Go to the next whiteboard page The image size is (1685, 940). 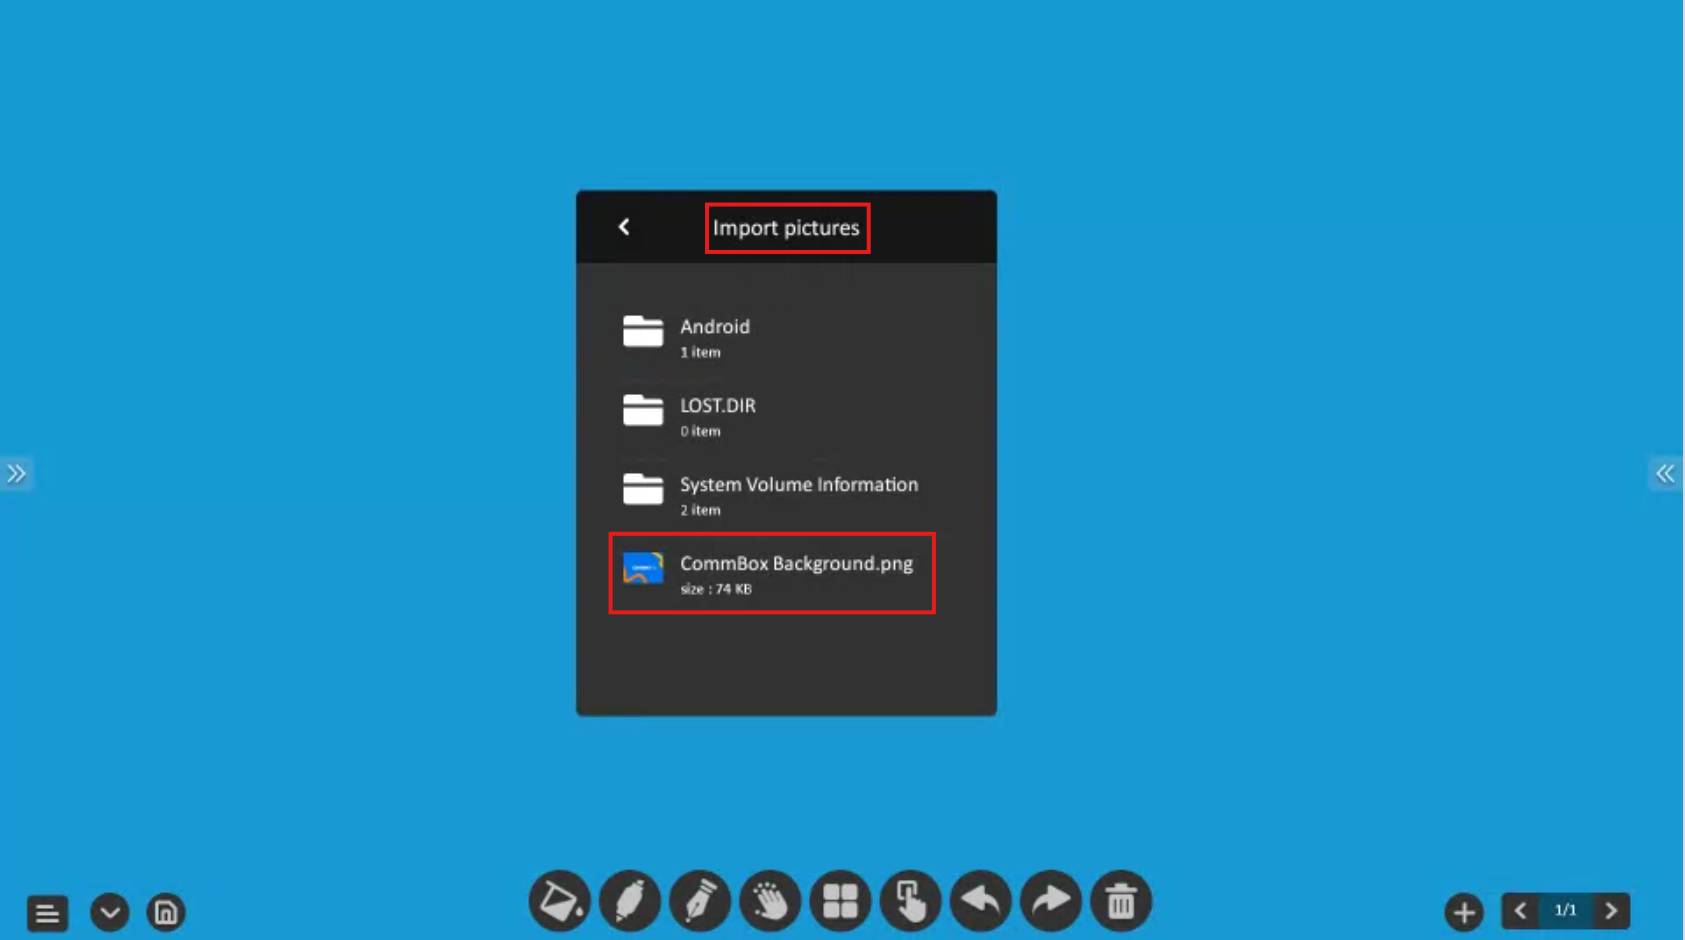(x=1611, y=911)
